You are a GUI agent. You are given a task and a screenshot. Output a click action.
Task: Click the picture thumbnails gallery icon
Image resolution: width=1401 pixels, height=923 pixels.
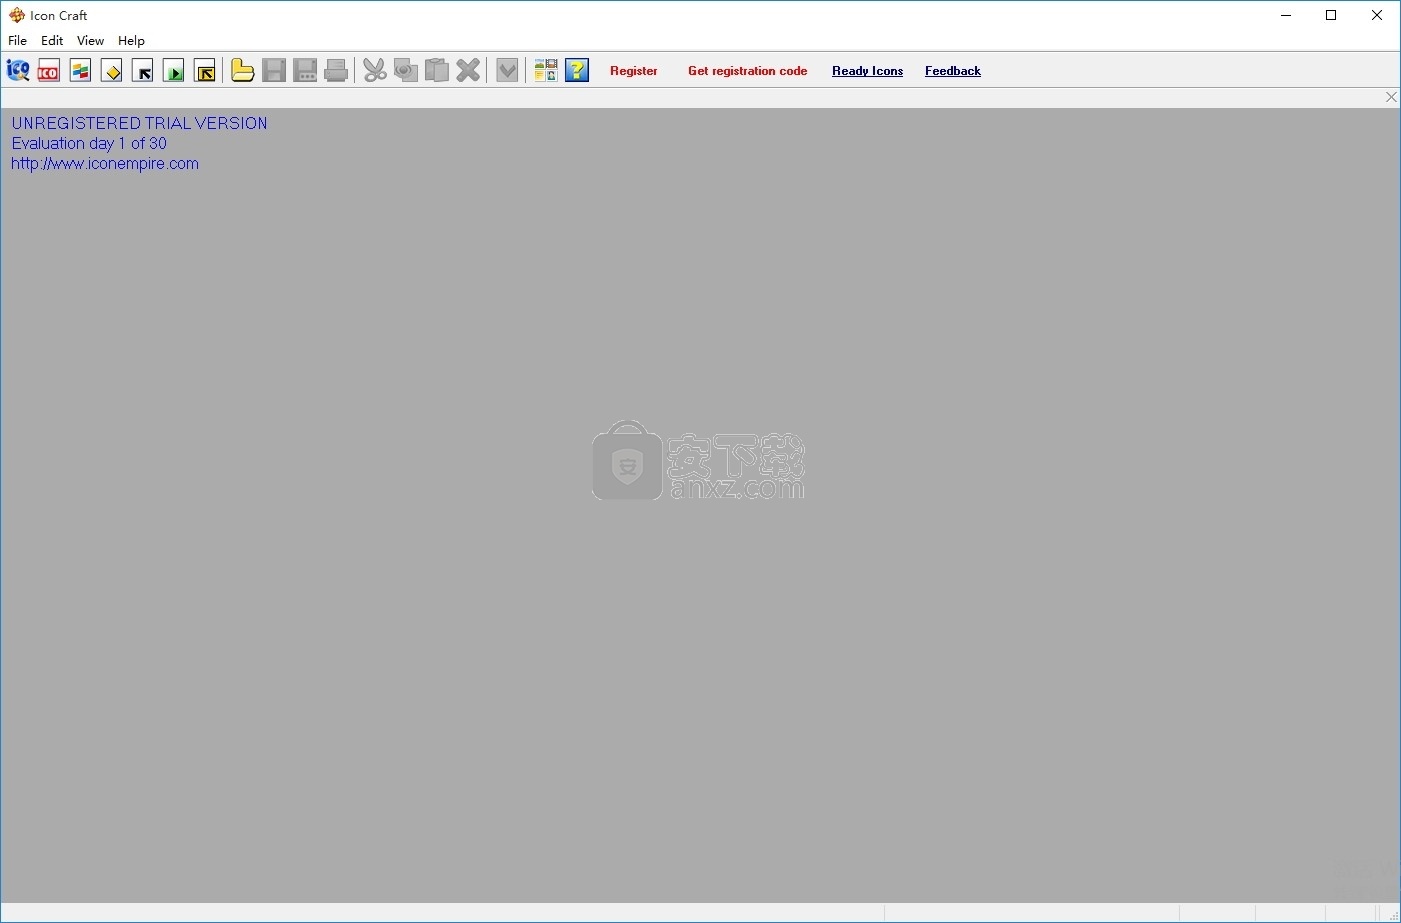545,70
